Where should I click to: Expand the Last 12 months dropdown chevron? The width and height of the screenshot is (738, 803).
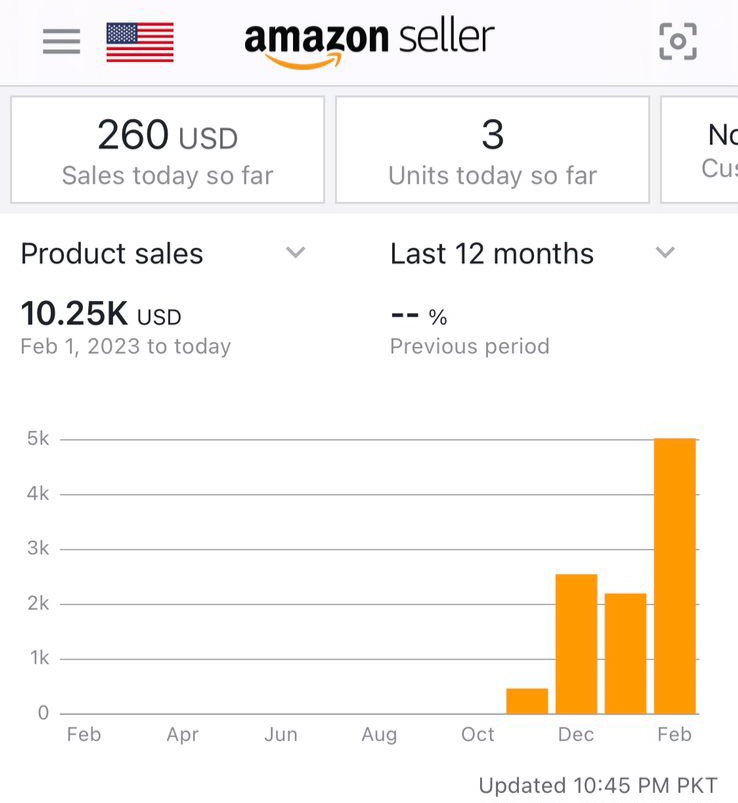665,253
